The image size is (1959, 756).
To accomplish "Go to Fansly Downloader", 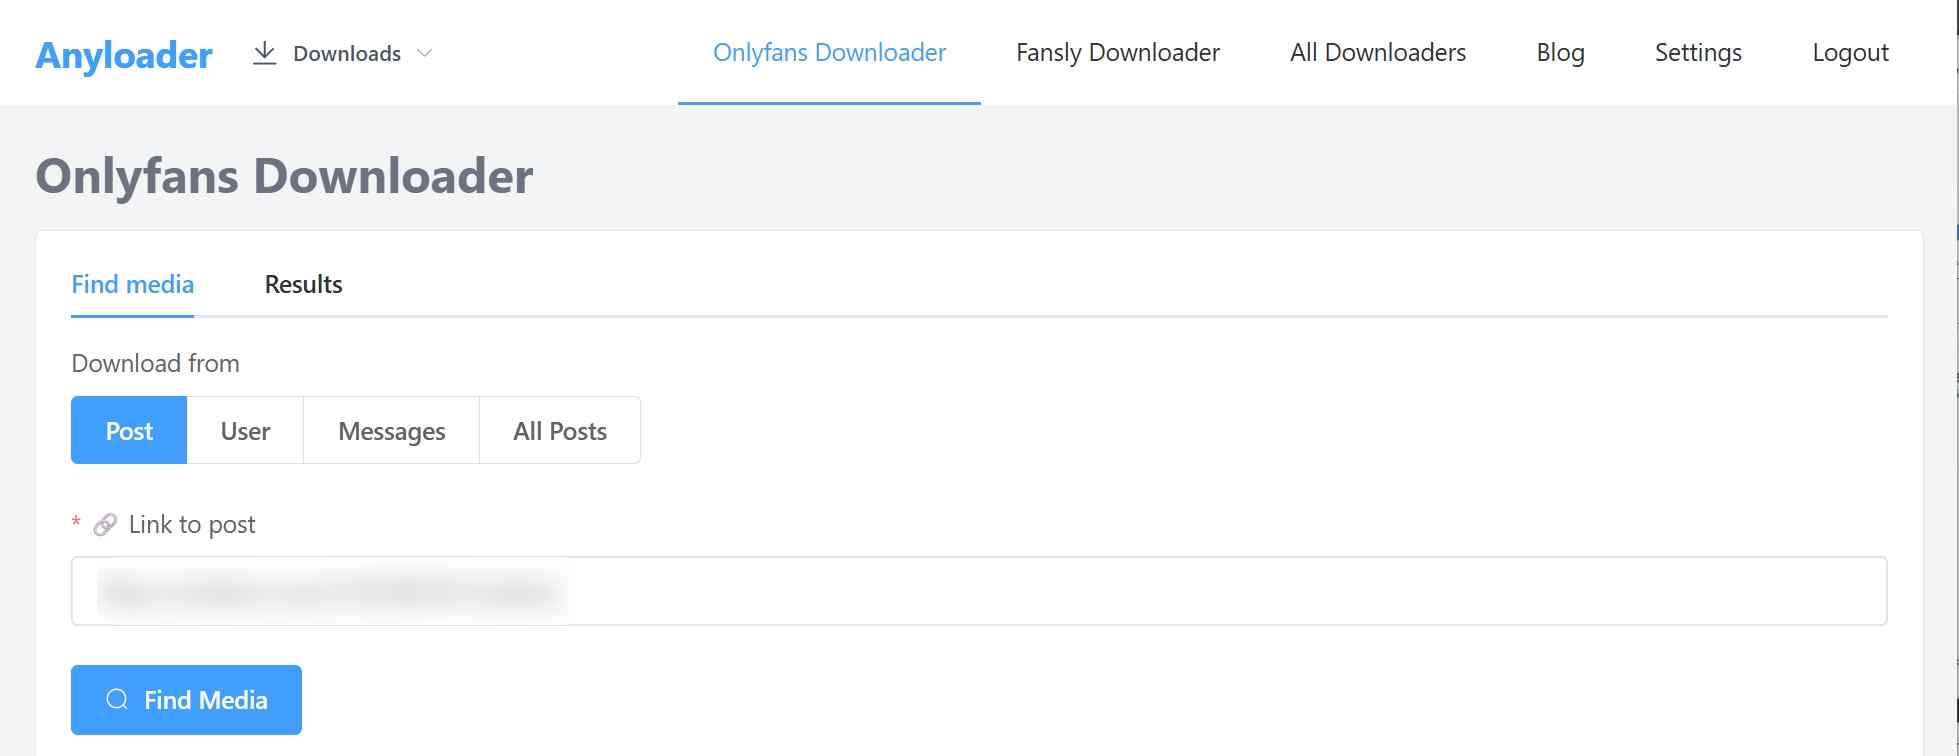I will [1118, 52].
